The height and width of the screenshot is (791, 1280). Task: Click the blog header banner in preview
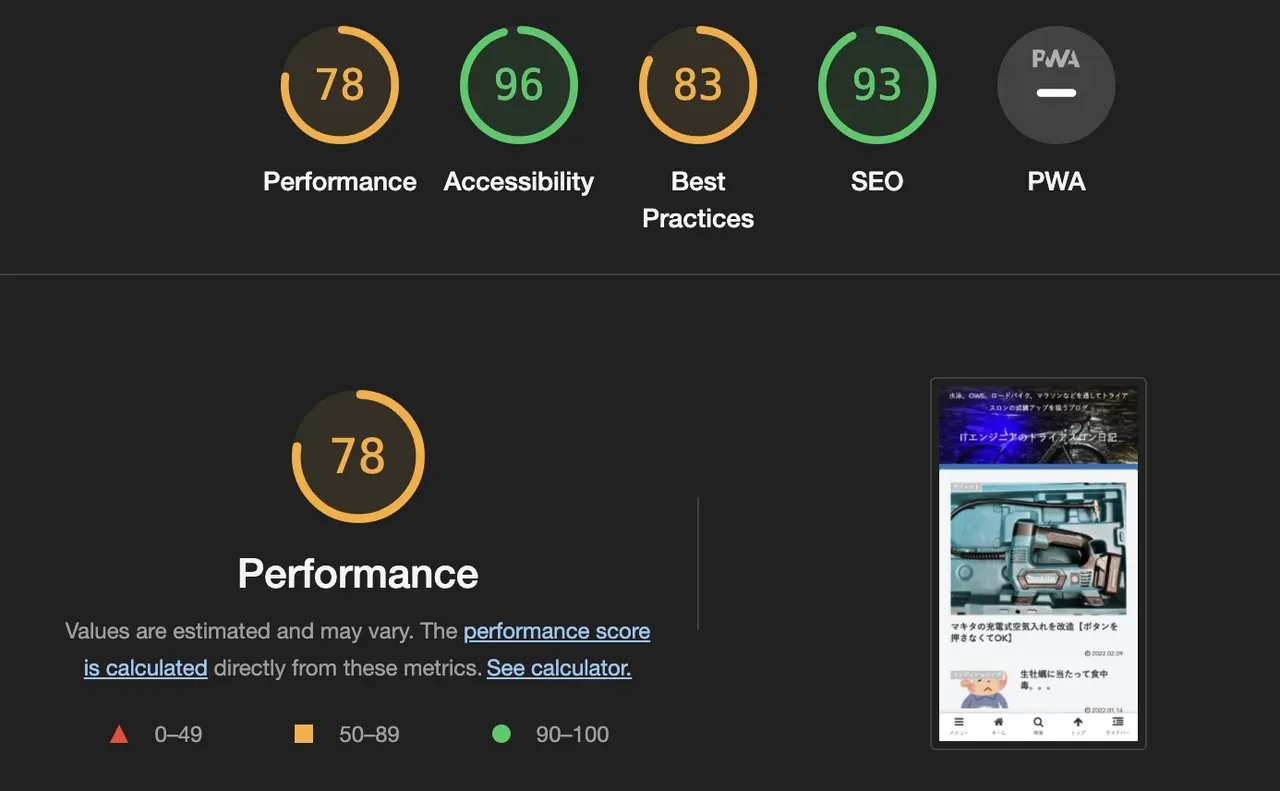click(1038, 426)
